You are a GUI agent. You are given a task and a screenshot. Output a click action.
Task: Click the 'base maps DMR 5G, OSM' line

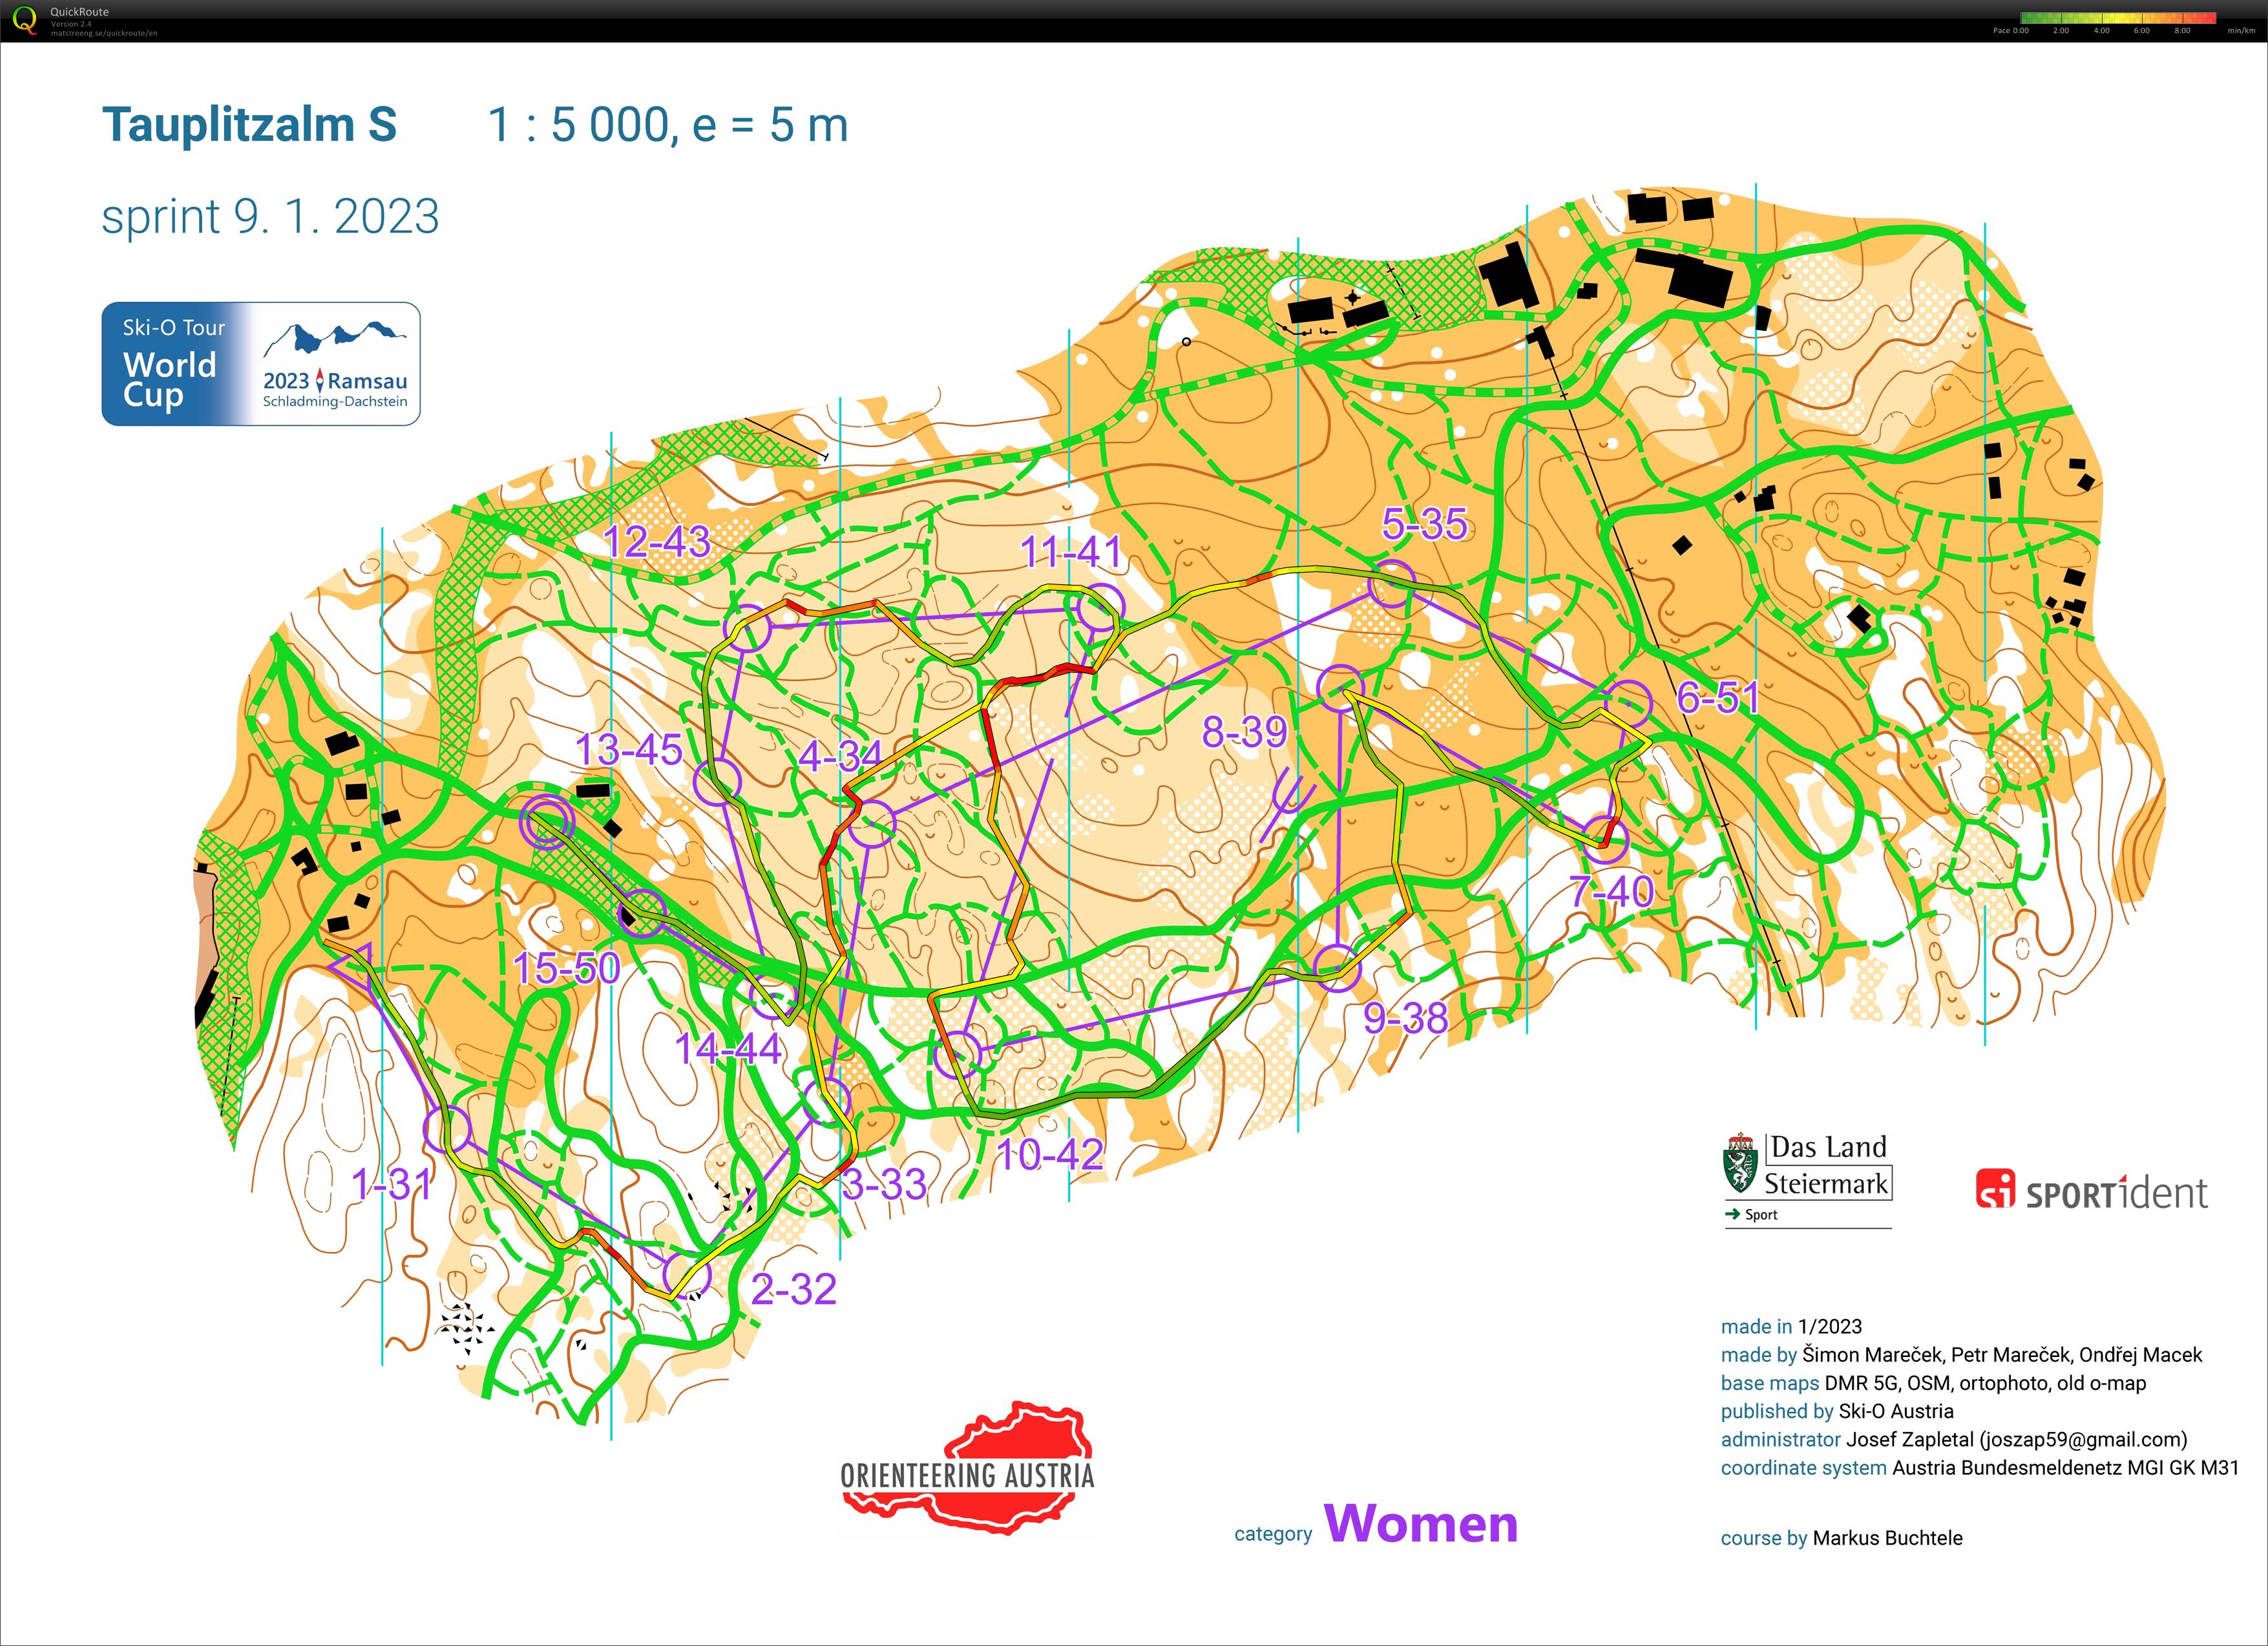pos(1933,1383)
